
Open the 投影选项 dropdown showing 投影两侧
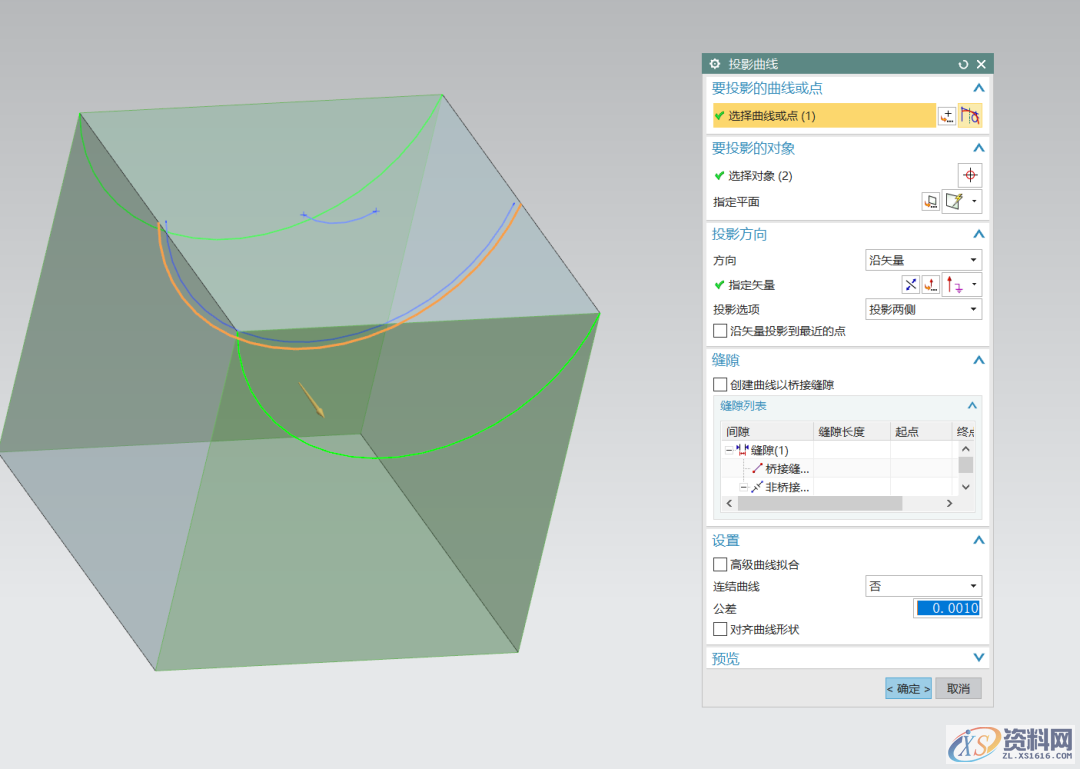tap(923, 309)
